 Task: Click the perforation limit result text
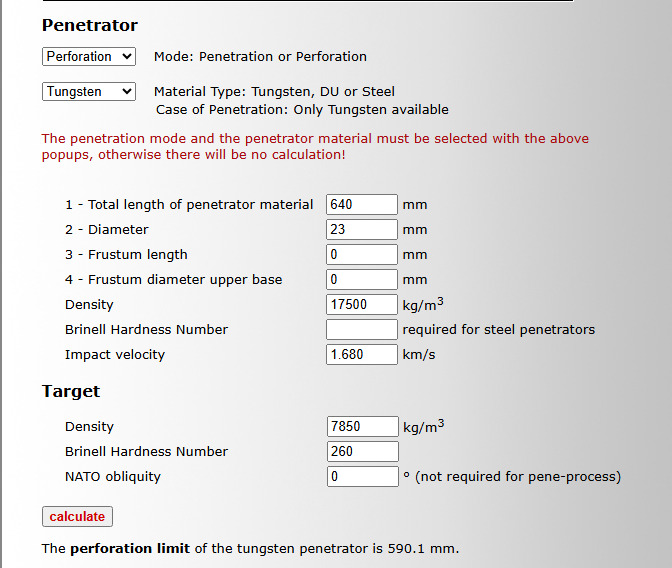[x=250, y=549]
